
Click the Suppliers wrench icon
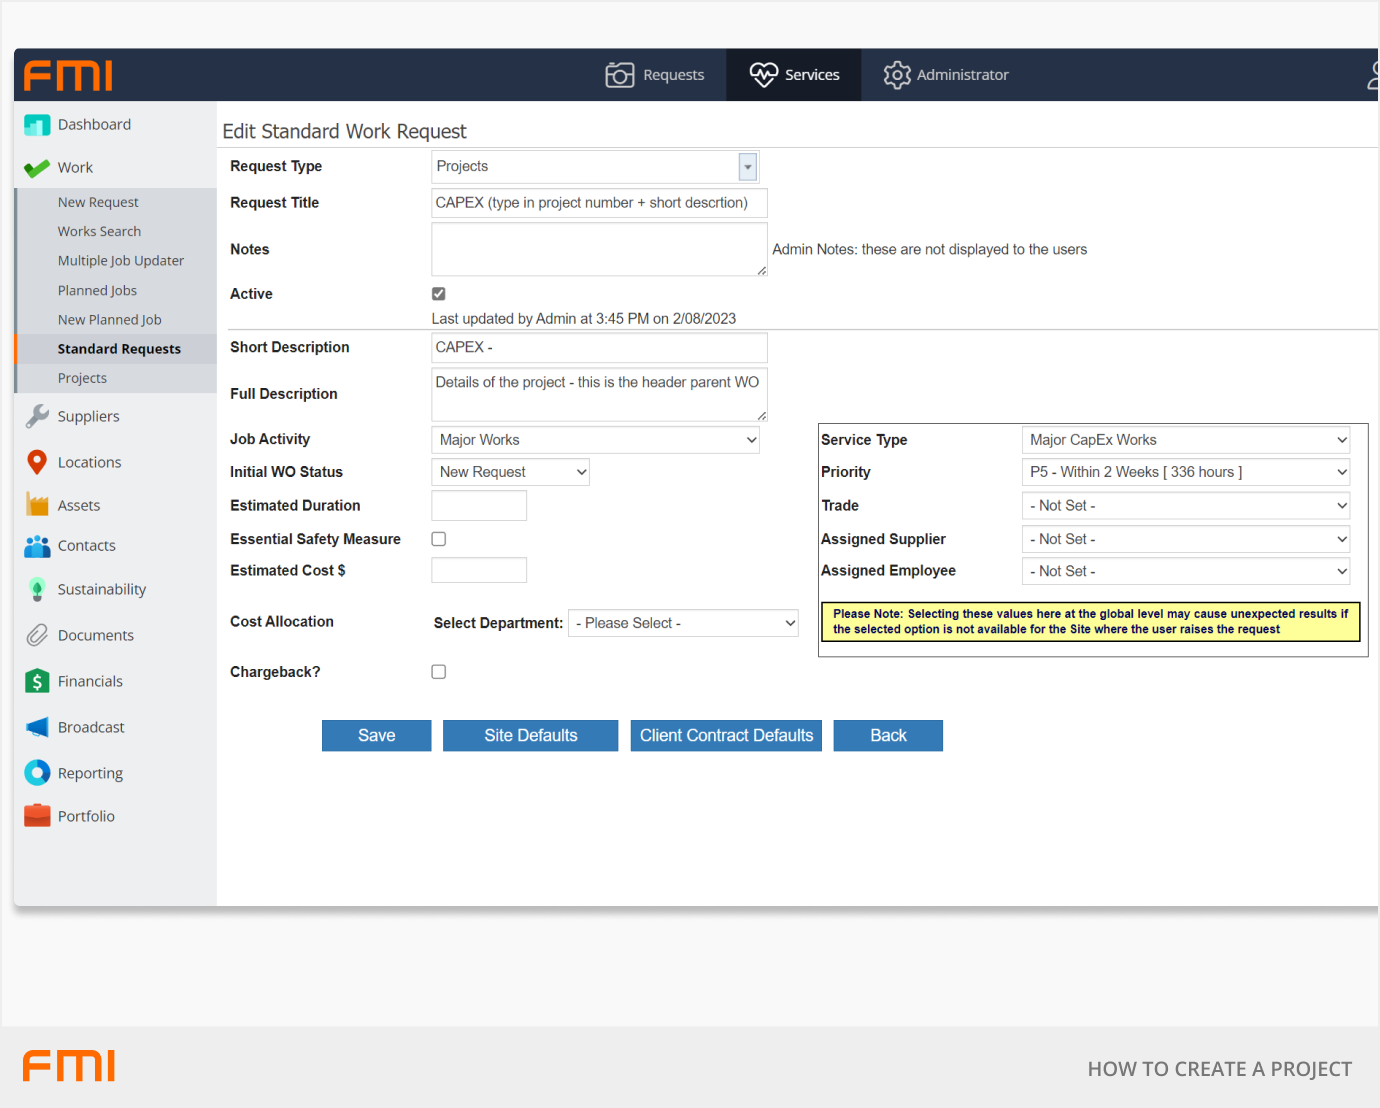37,416
